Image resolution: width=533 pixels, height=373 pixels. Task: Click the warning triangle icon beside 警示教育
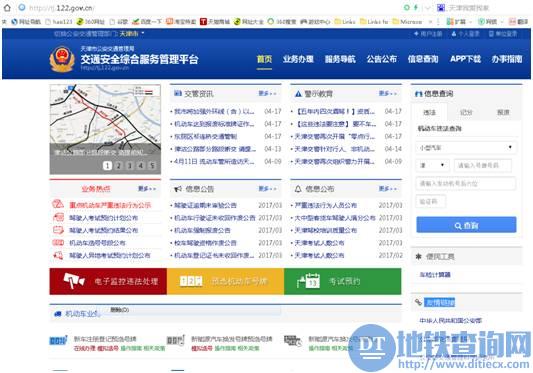point(298,94)
